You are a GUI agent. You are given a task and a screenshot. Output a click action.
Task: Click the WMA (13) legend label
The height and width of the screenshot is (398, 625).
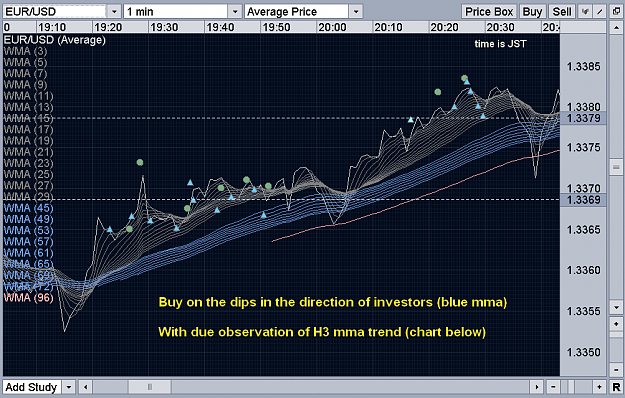click(28, 107)
